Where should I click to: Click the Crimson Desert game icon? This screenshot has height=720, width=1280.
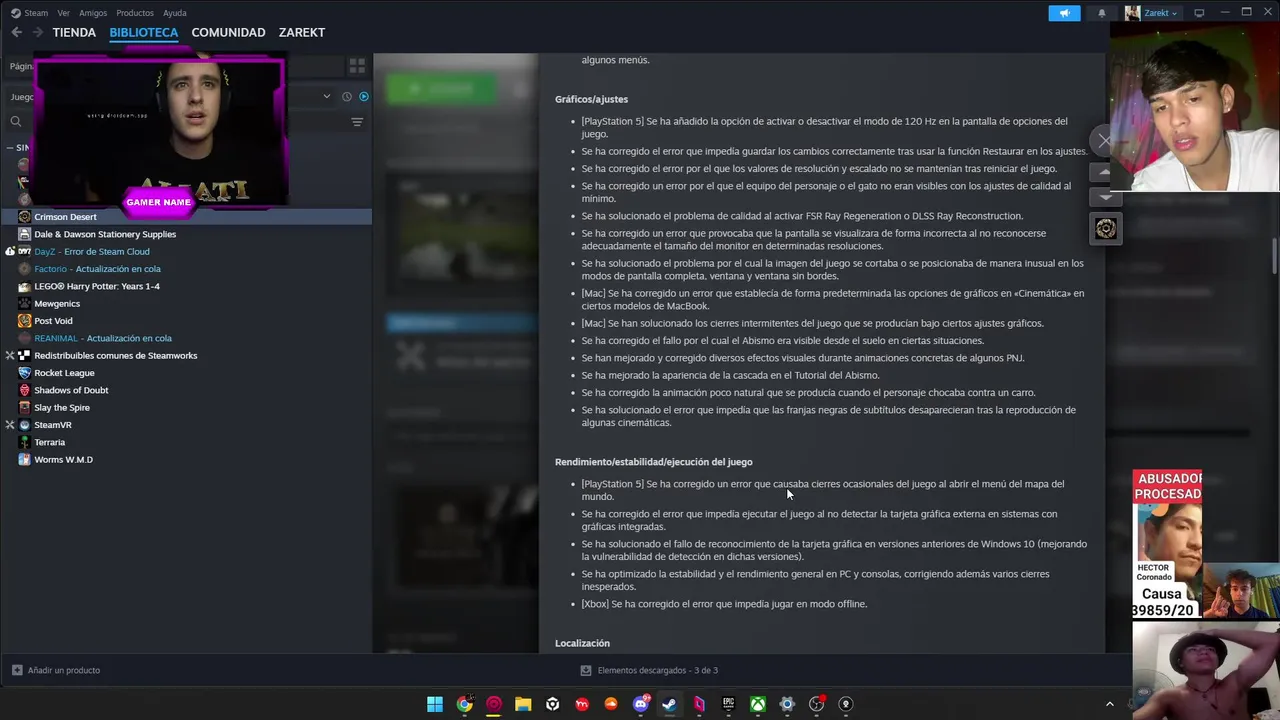25,217
